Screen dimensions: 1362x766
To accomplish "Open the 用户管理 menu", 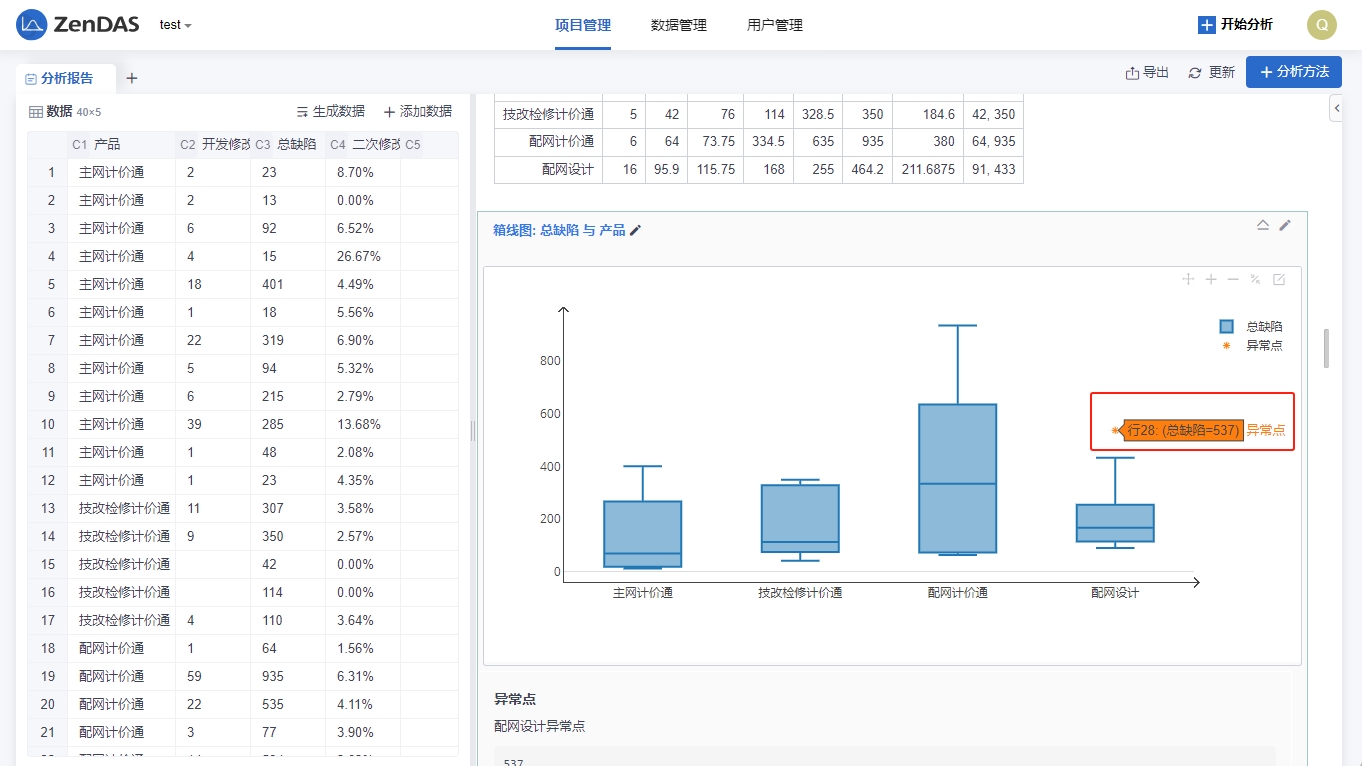I will [x=774, y=25].
